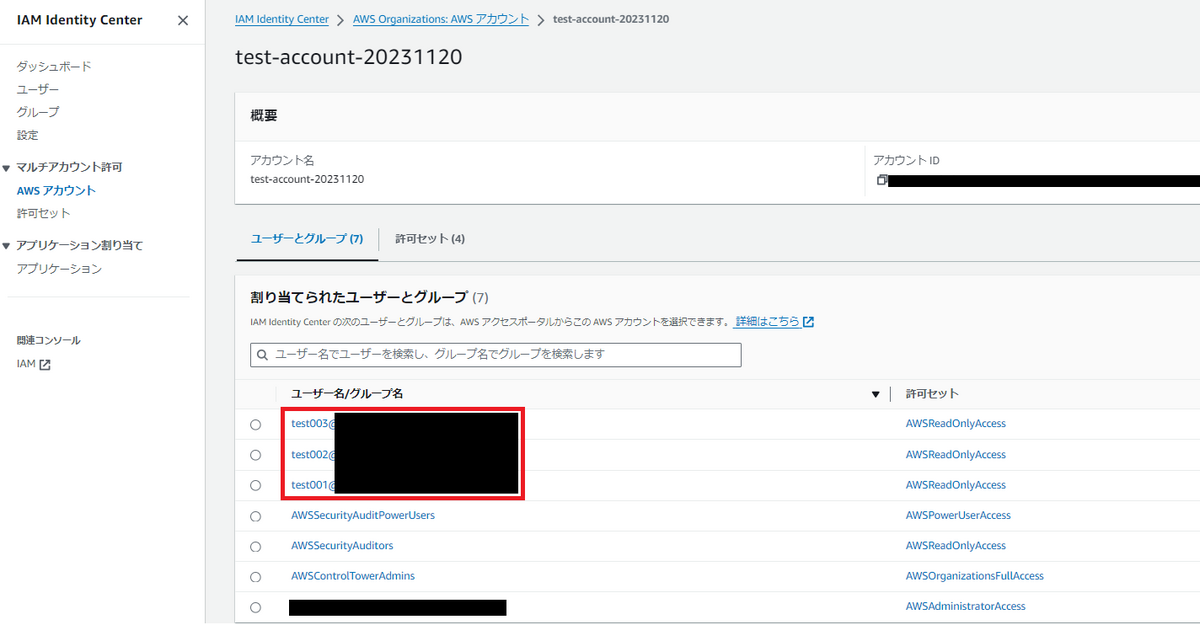Open 許可セット in the sidebar
Image resolution: width=1200 pixels, height=625 pixels.
click(44, 213)
